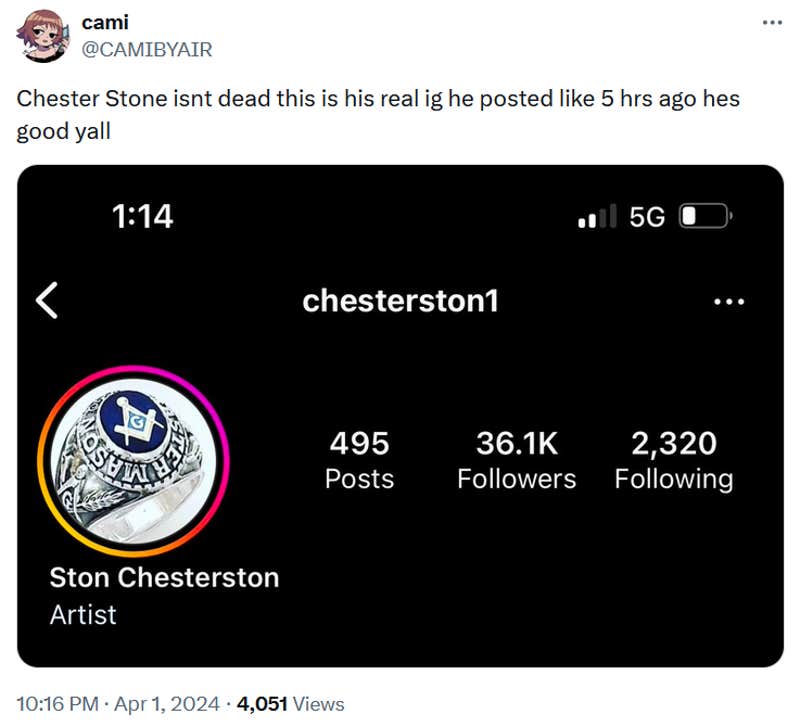Click the Ston Chesterston display name

[164, 577]
